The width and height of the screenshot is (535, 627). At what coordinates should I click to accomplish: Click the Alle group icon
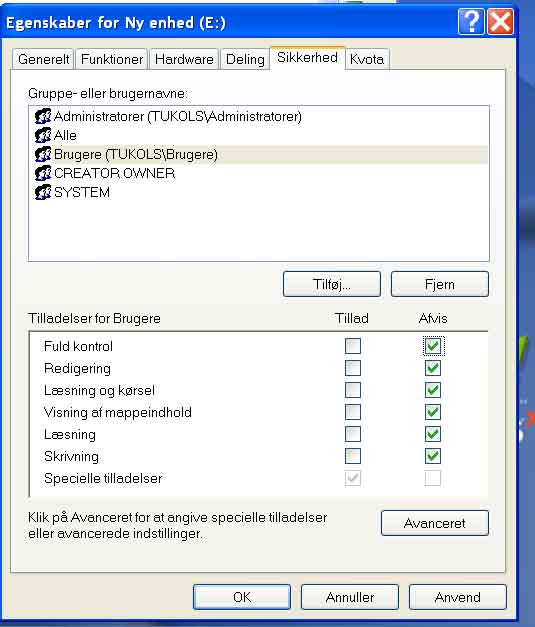[43, 135]
